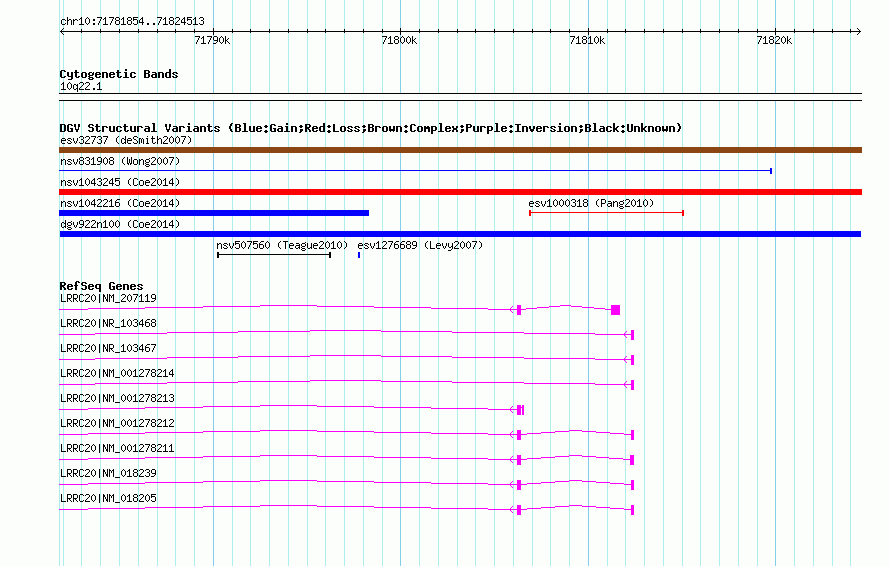The height and width of the screenshot is (566, 890).
Task: Click the exon at end of NR_103467
Action: 632,360
